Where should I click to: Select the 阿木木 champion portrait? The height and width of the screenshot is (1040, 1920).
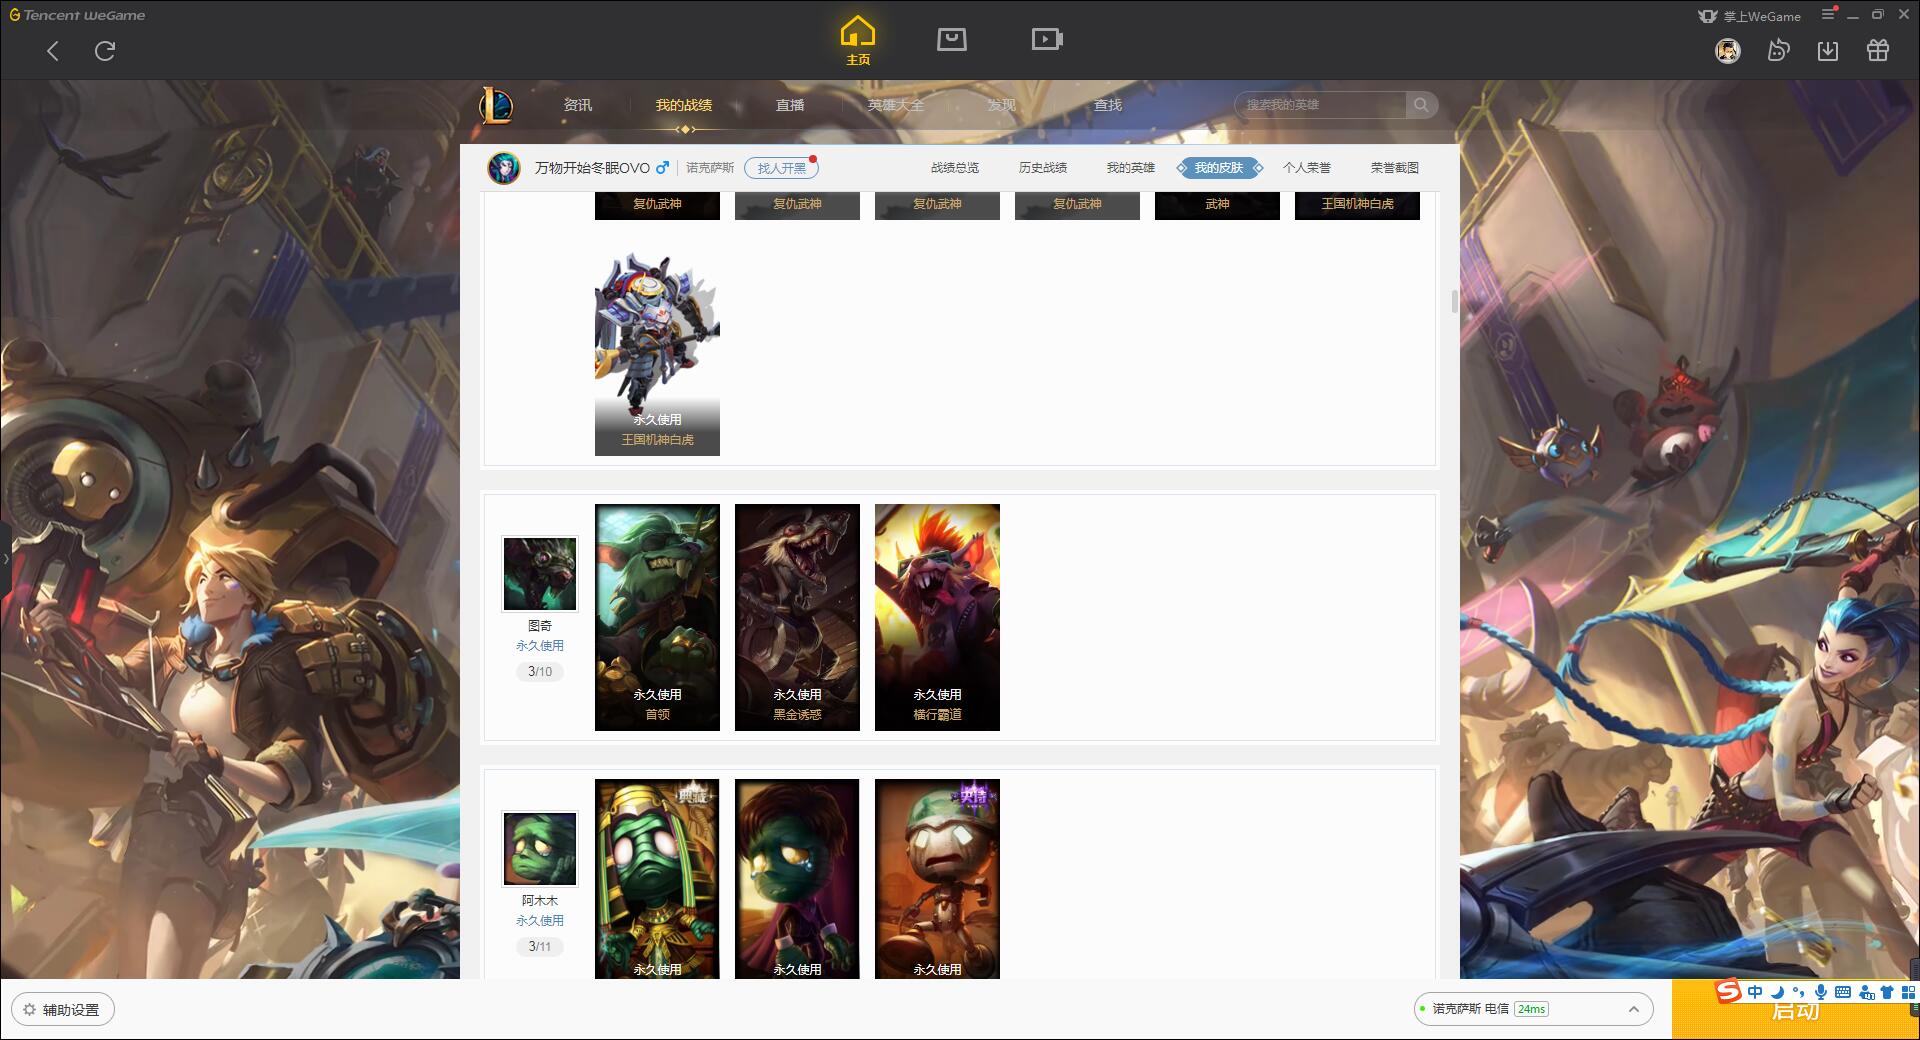pyautogui.click(x=540, y=849)
